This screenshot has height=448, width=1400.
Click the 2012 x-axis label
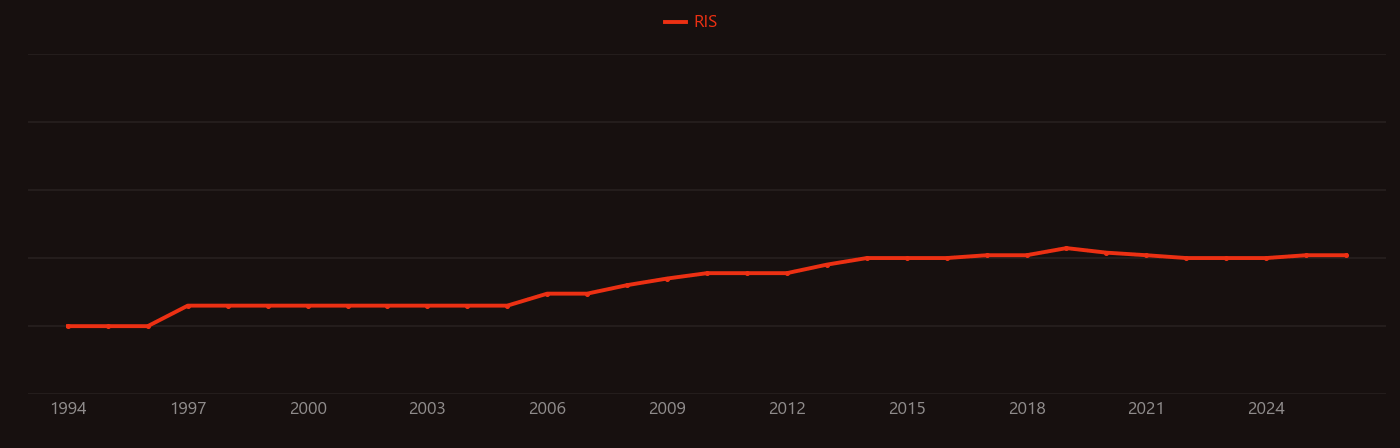pyautogui.click(x=787, y=409)
